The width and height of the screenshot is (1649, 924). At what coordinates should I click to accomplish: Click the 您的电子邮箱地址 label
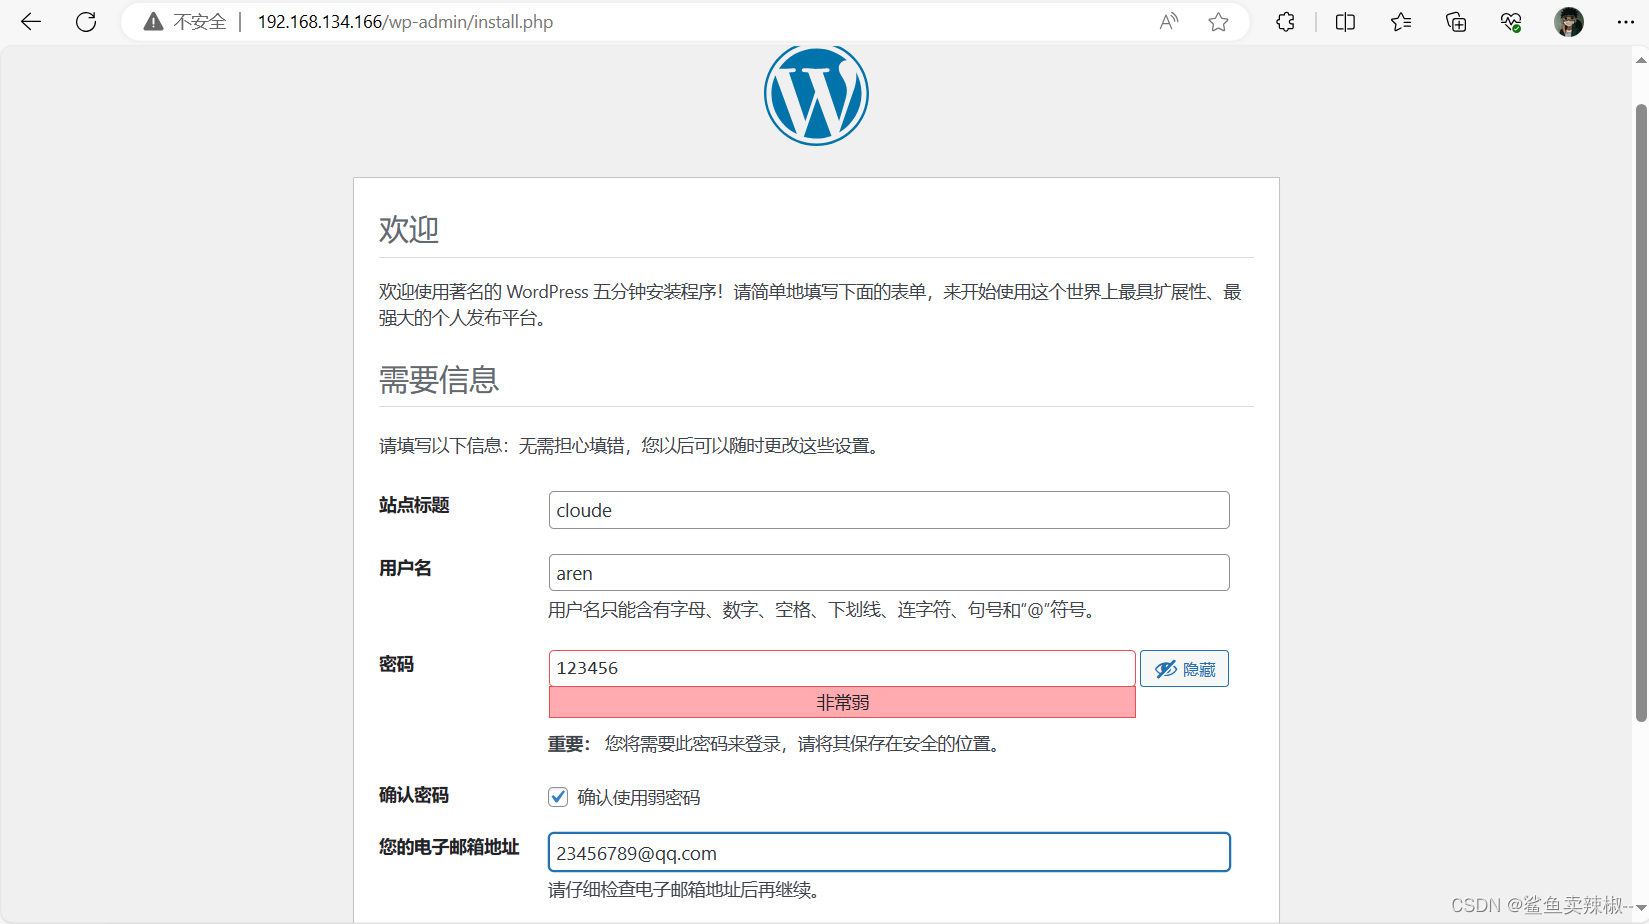[449, 847]
